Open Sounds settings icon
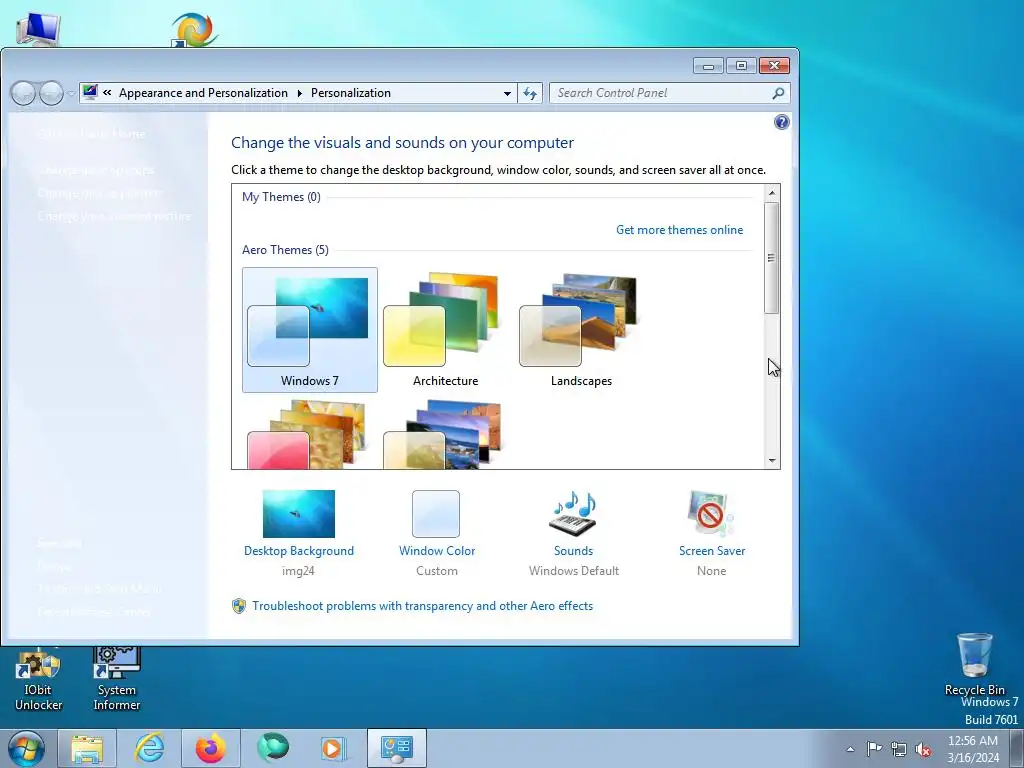The height and width of the screenshot is (768, 1024). (x=573, y=514)
